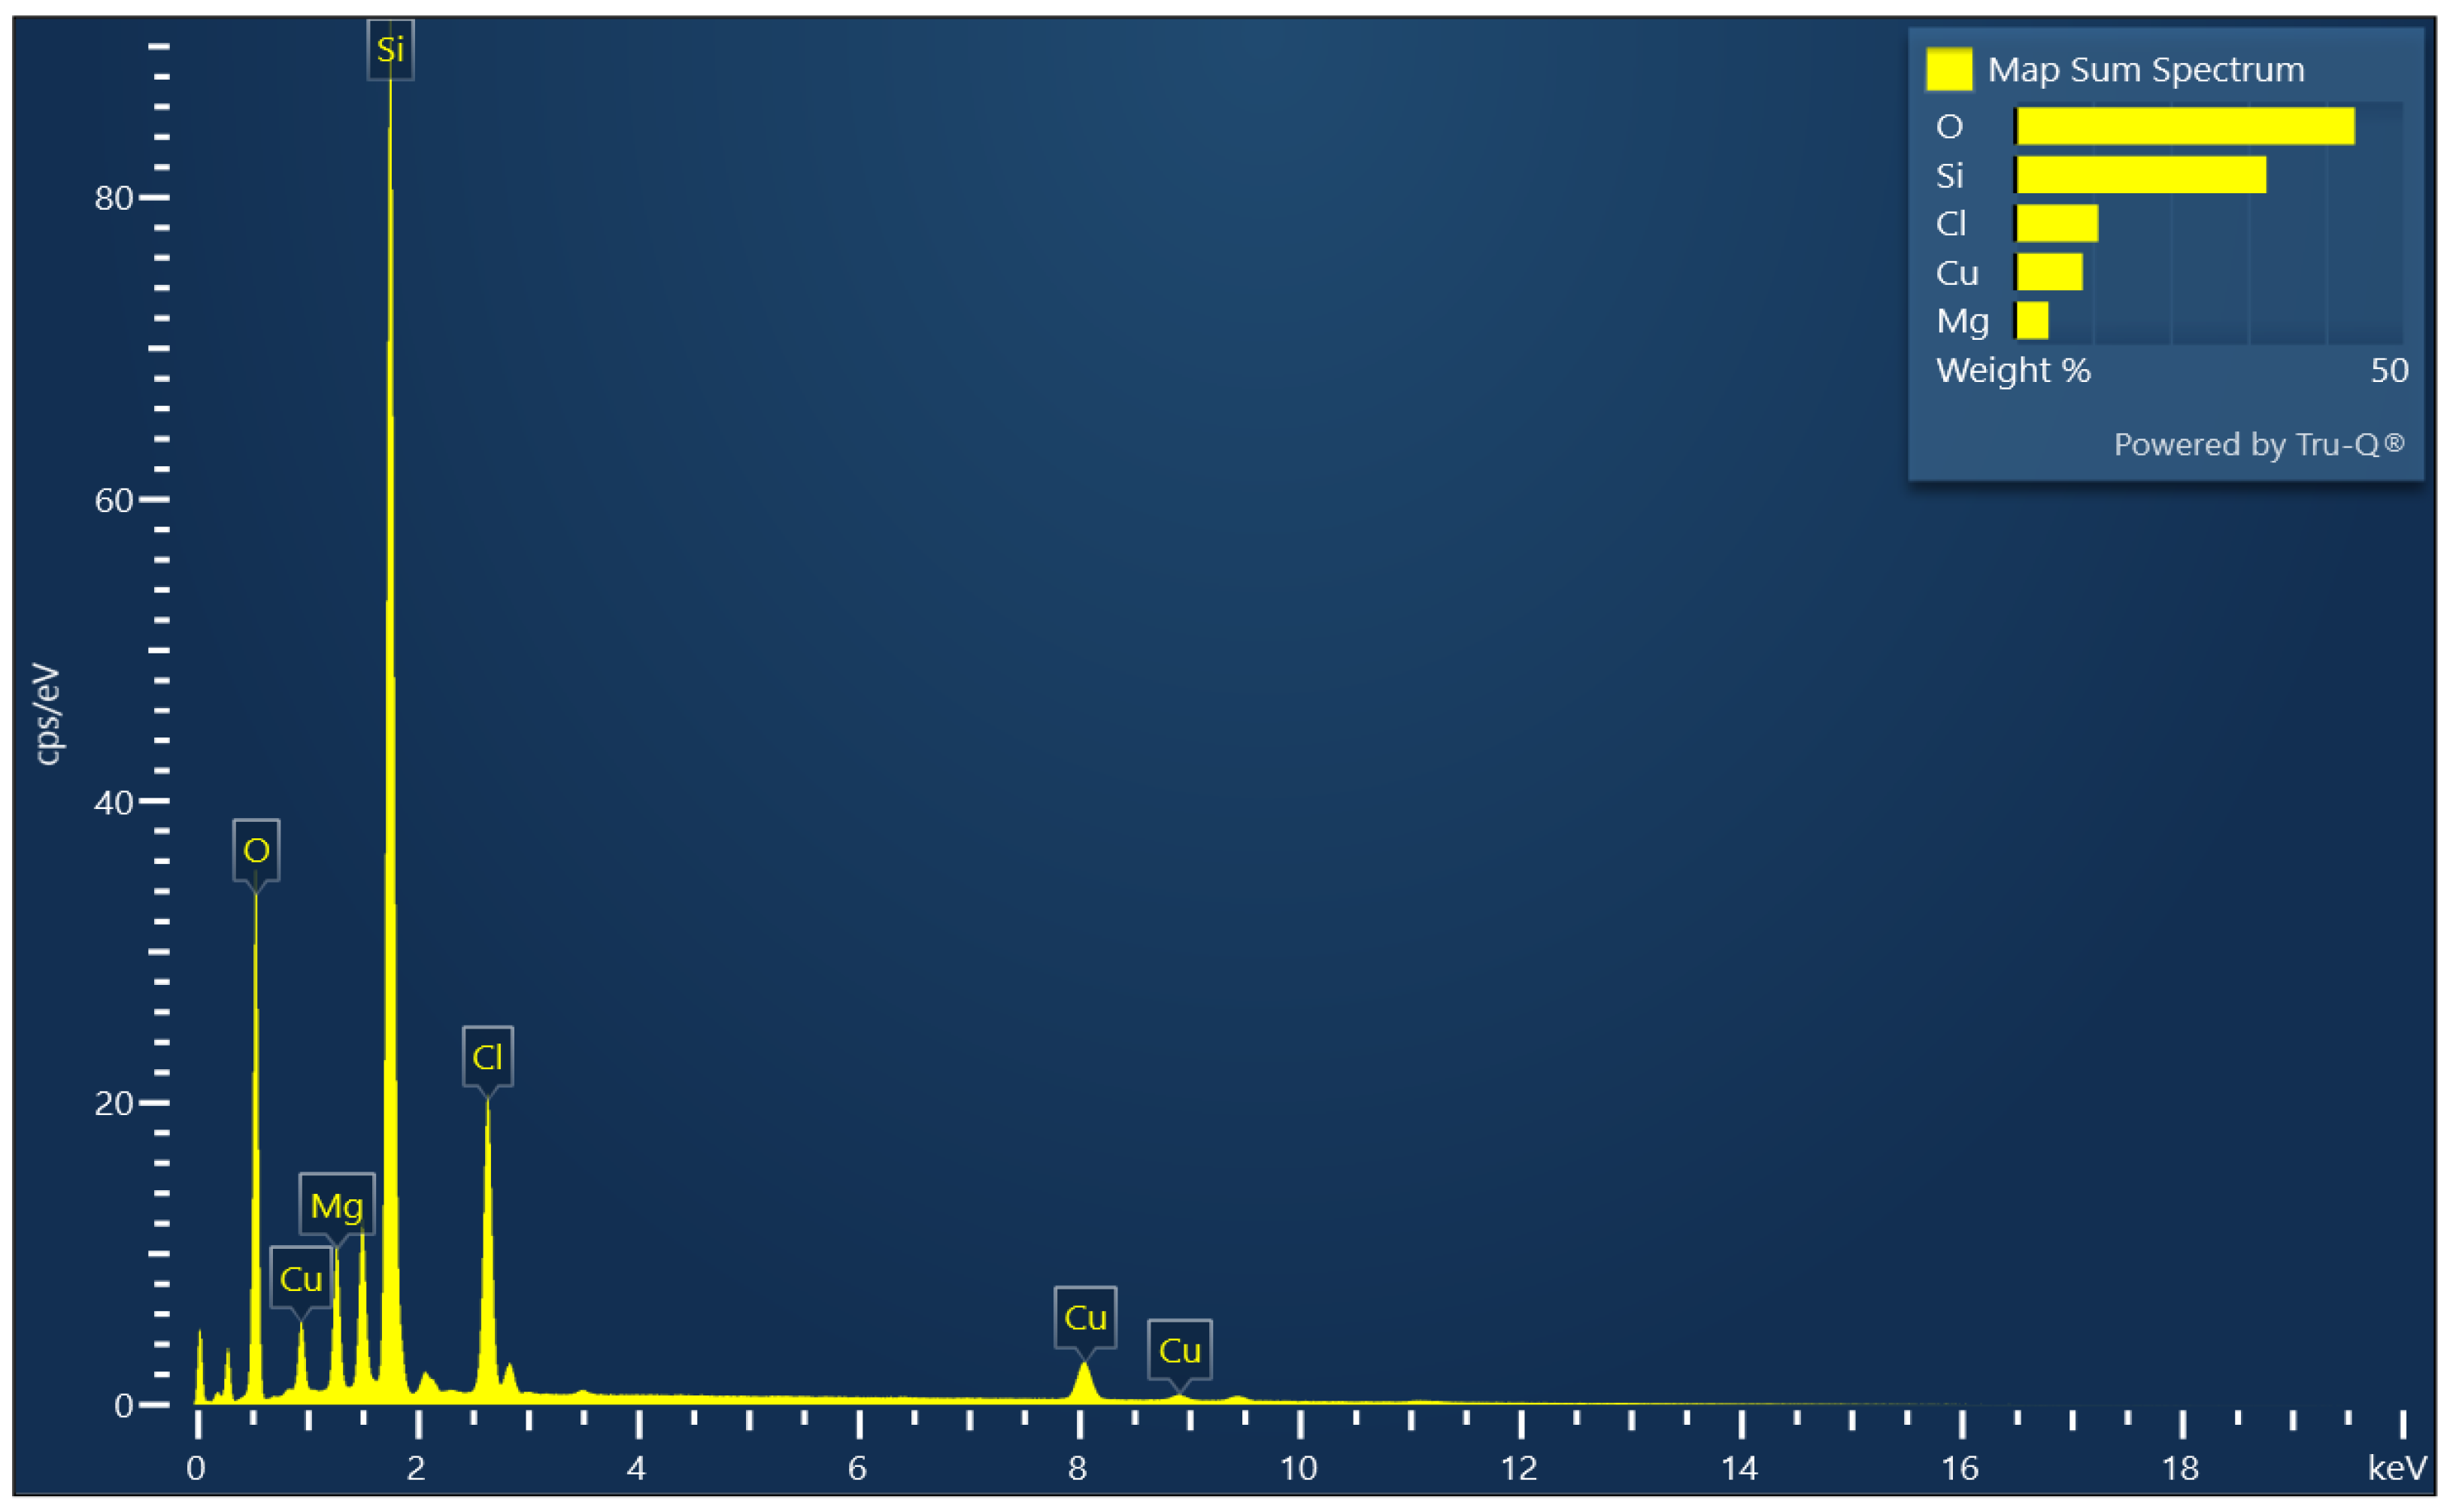Click the Mg peak label

point(337,1205)
